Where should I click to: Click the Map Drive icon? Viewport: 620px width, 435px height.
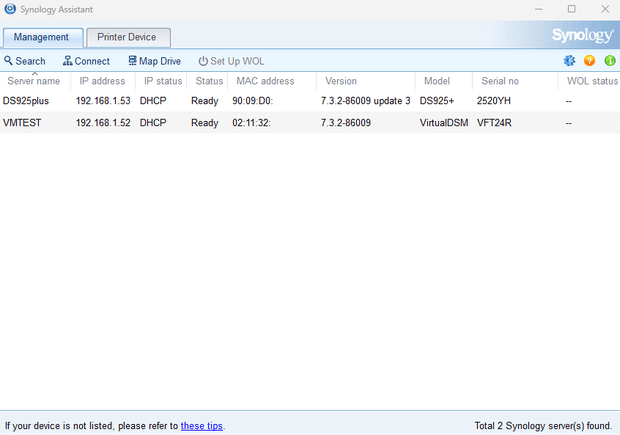[x=132, y=61]
